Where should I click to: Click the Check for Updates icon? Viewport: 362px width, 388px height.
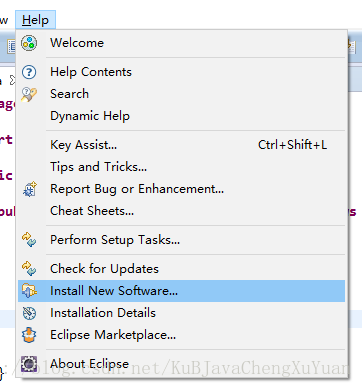pos(29,269)
